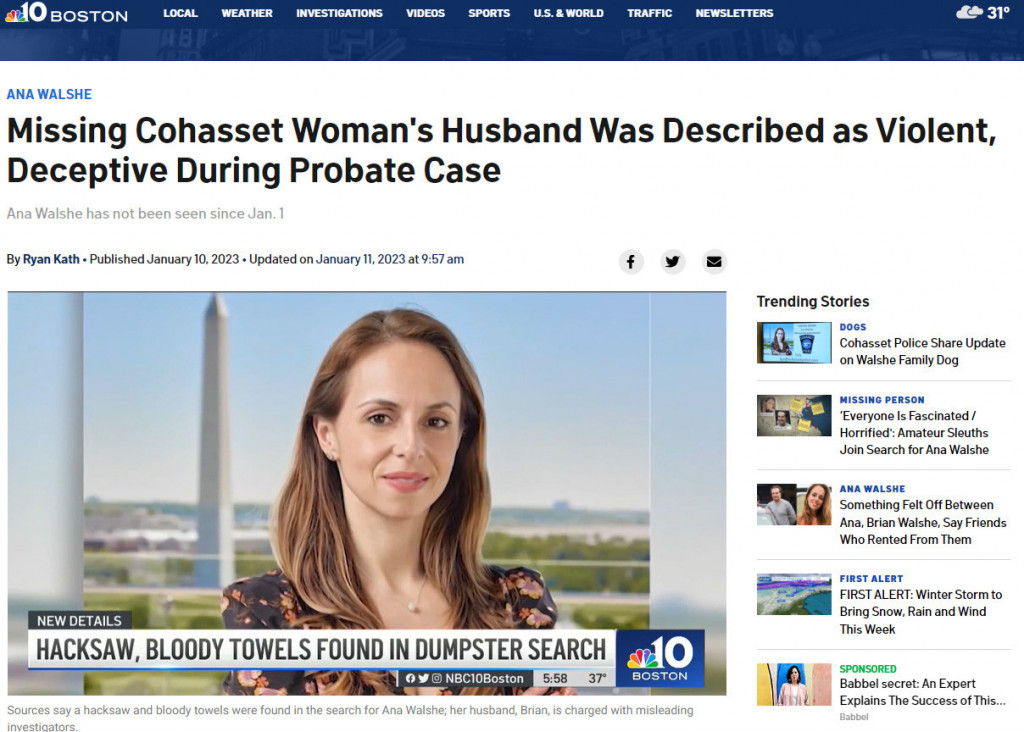
Task: Open the Weather menu
Action: click(247, 13)
